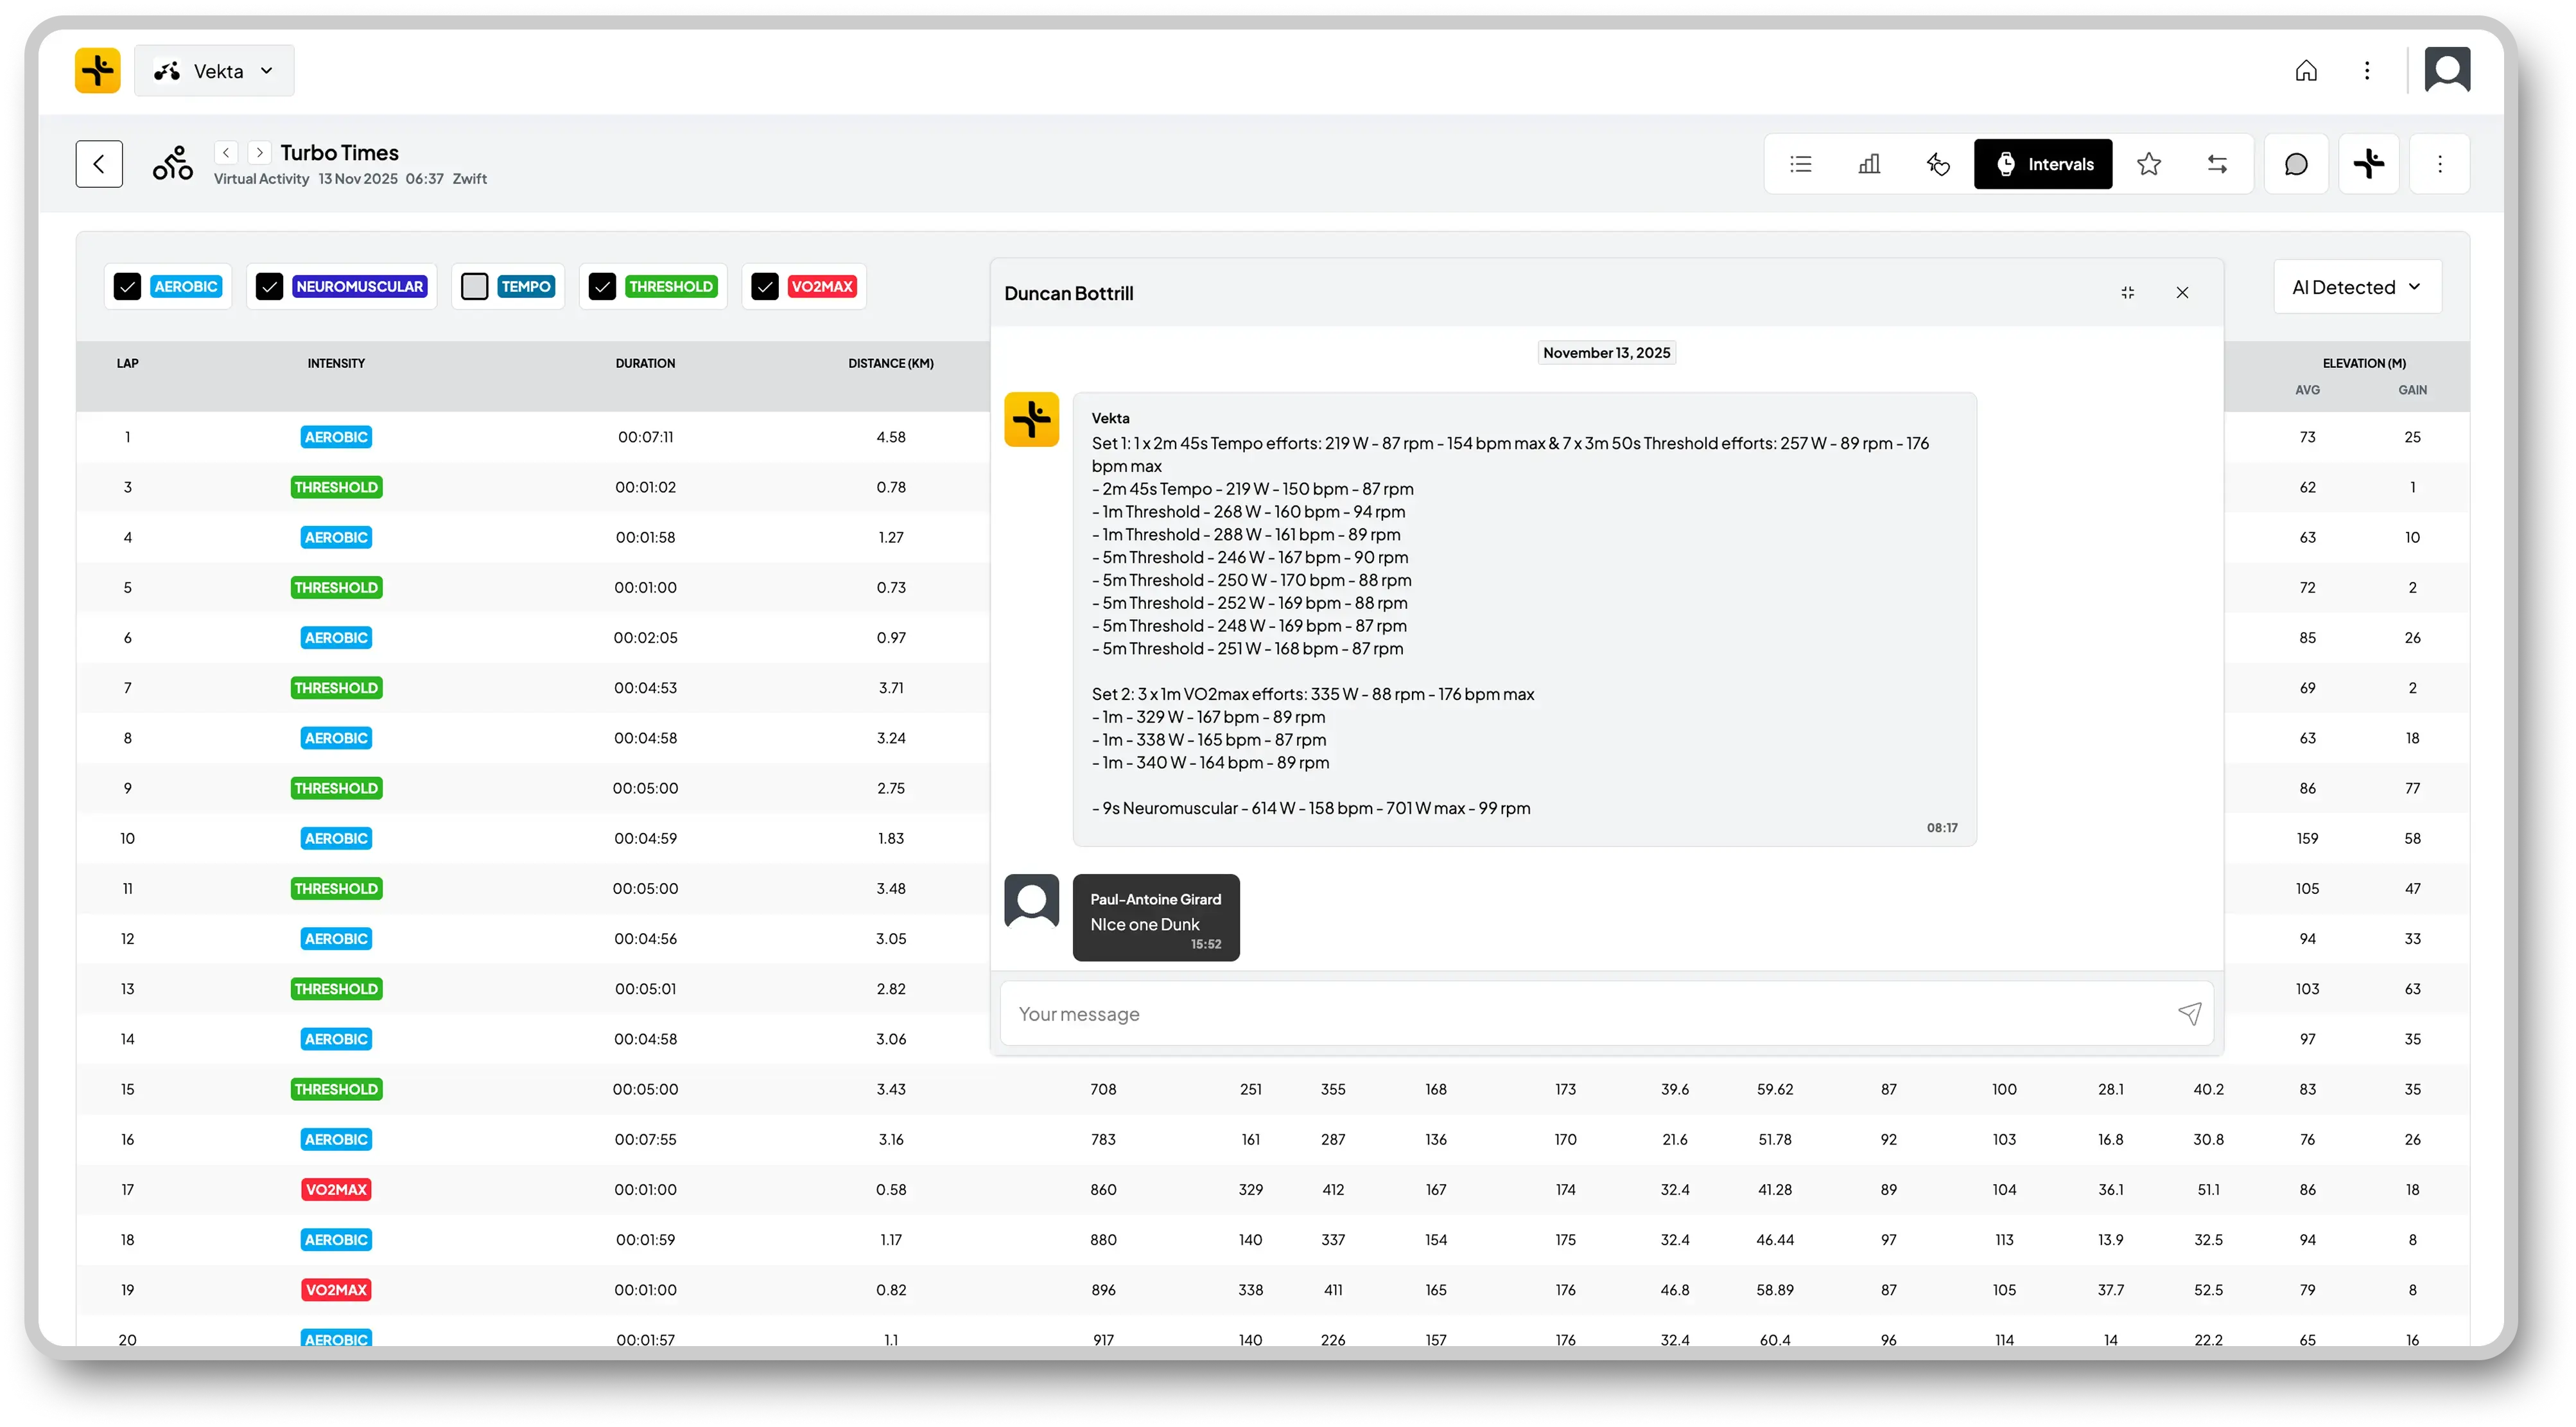Open the activity three-dot options menu

click(x=2439, y=164)
